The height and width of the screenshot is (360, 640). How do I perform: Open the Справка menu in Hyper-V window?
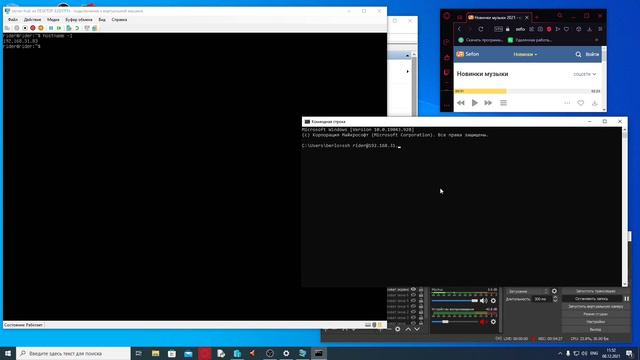[119, 20]
